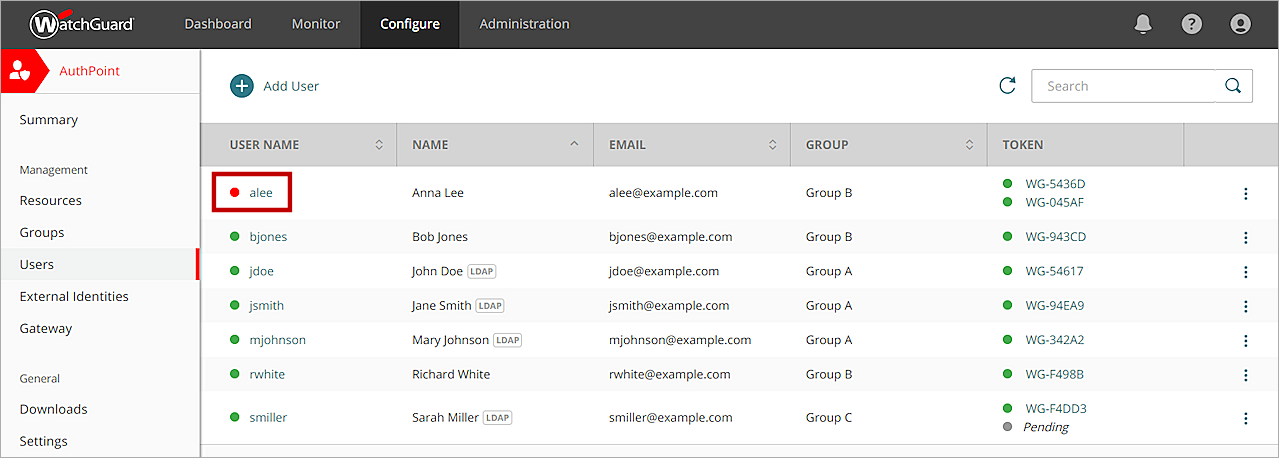
Task: Open the help question mark icon
Action: click(1191, 24)
